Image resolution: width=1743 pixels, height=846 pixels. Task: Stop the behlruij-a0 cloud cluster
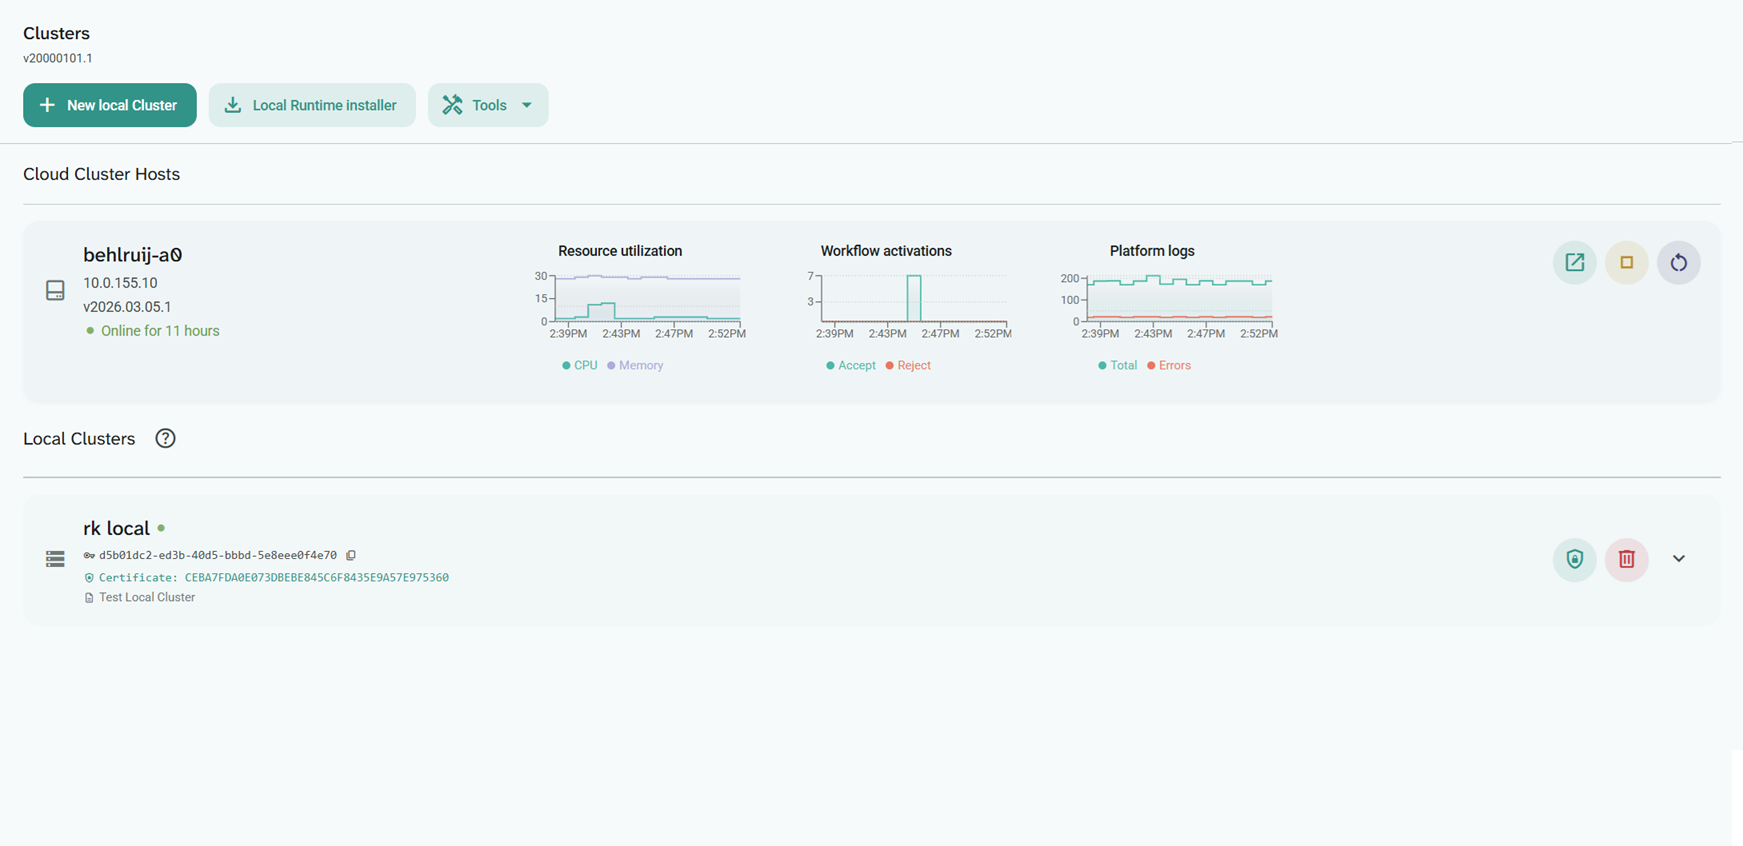(1626, 263)
